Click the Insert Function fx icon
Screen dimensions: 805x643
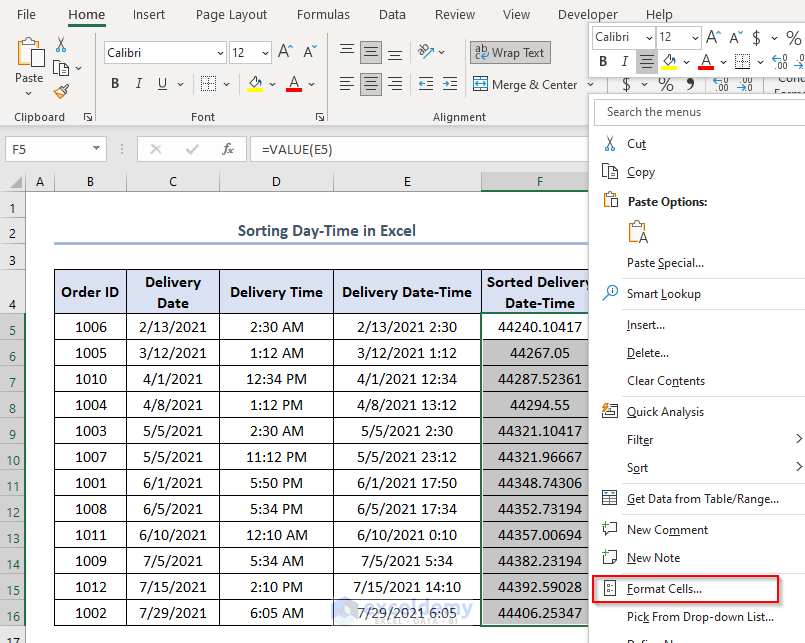click(x=228, y=149)
